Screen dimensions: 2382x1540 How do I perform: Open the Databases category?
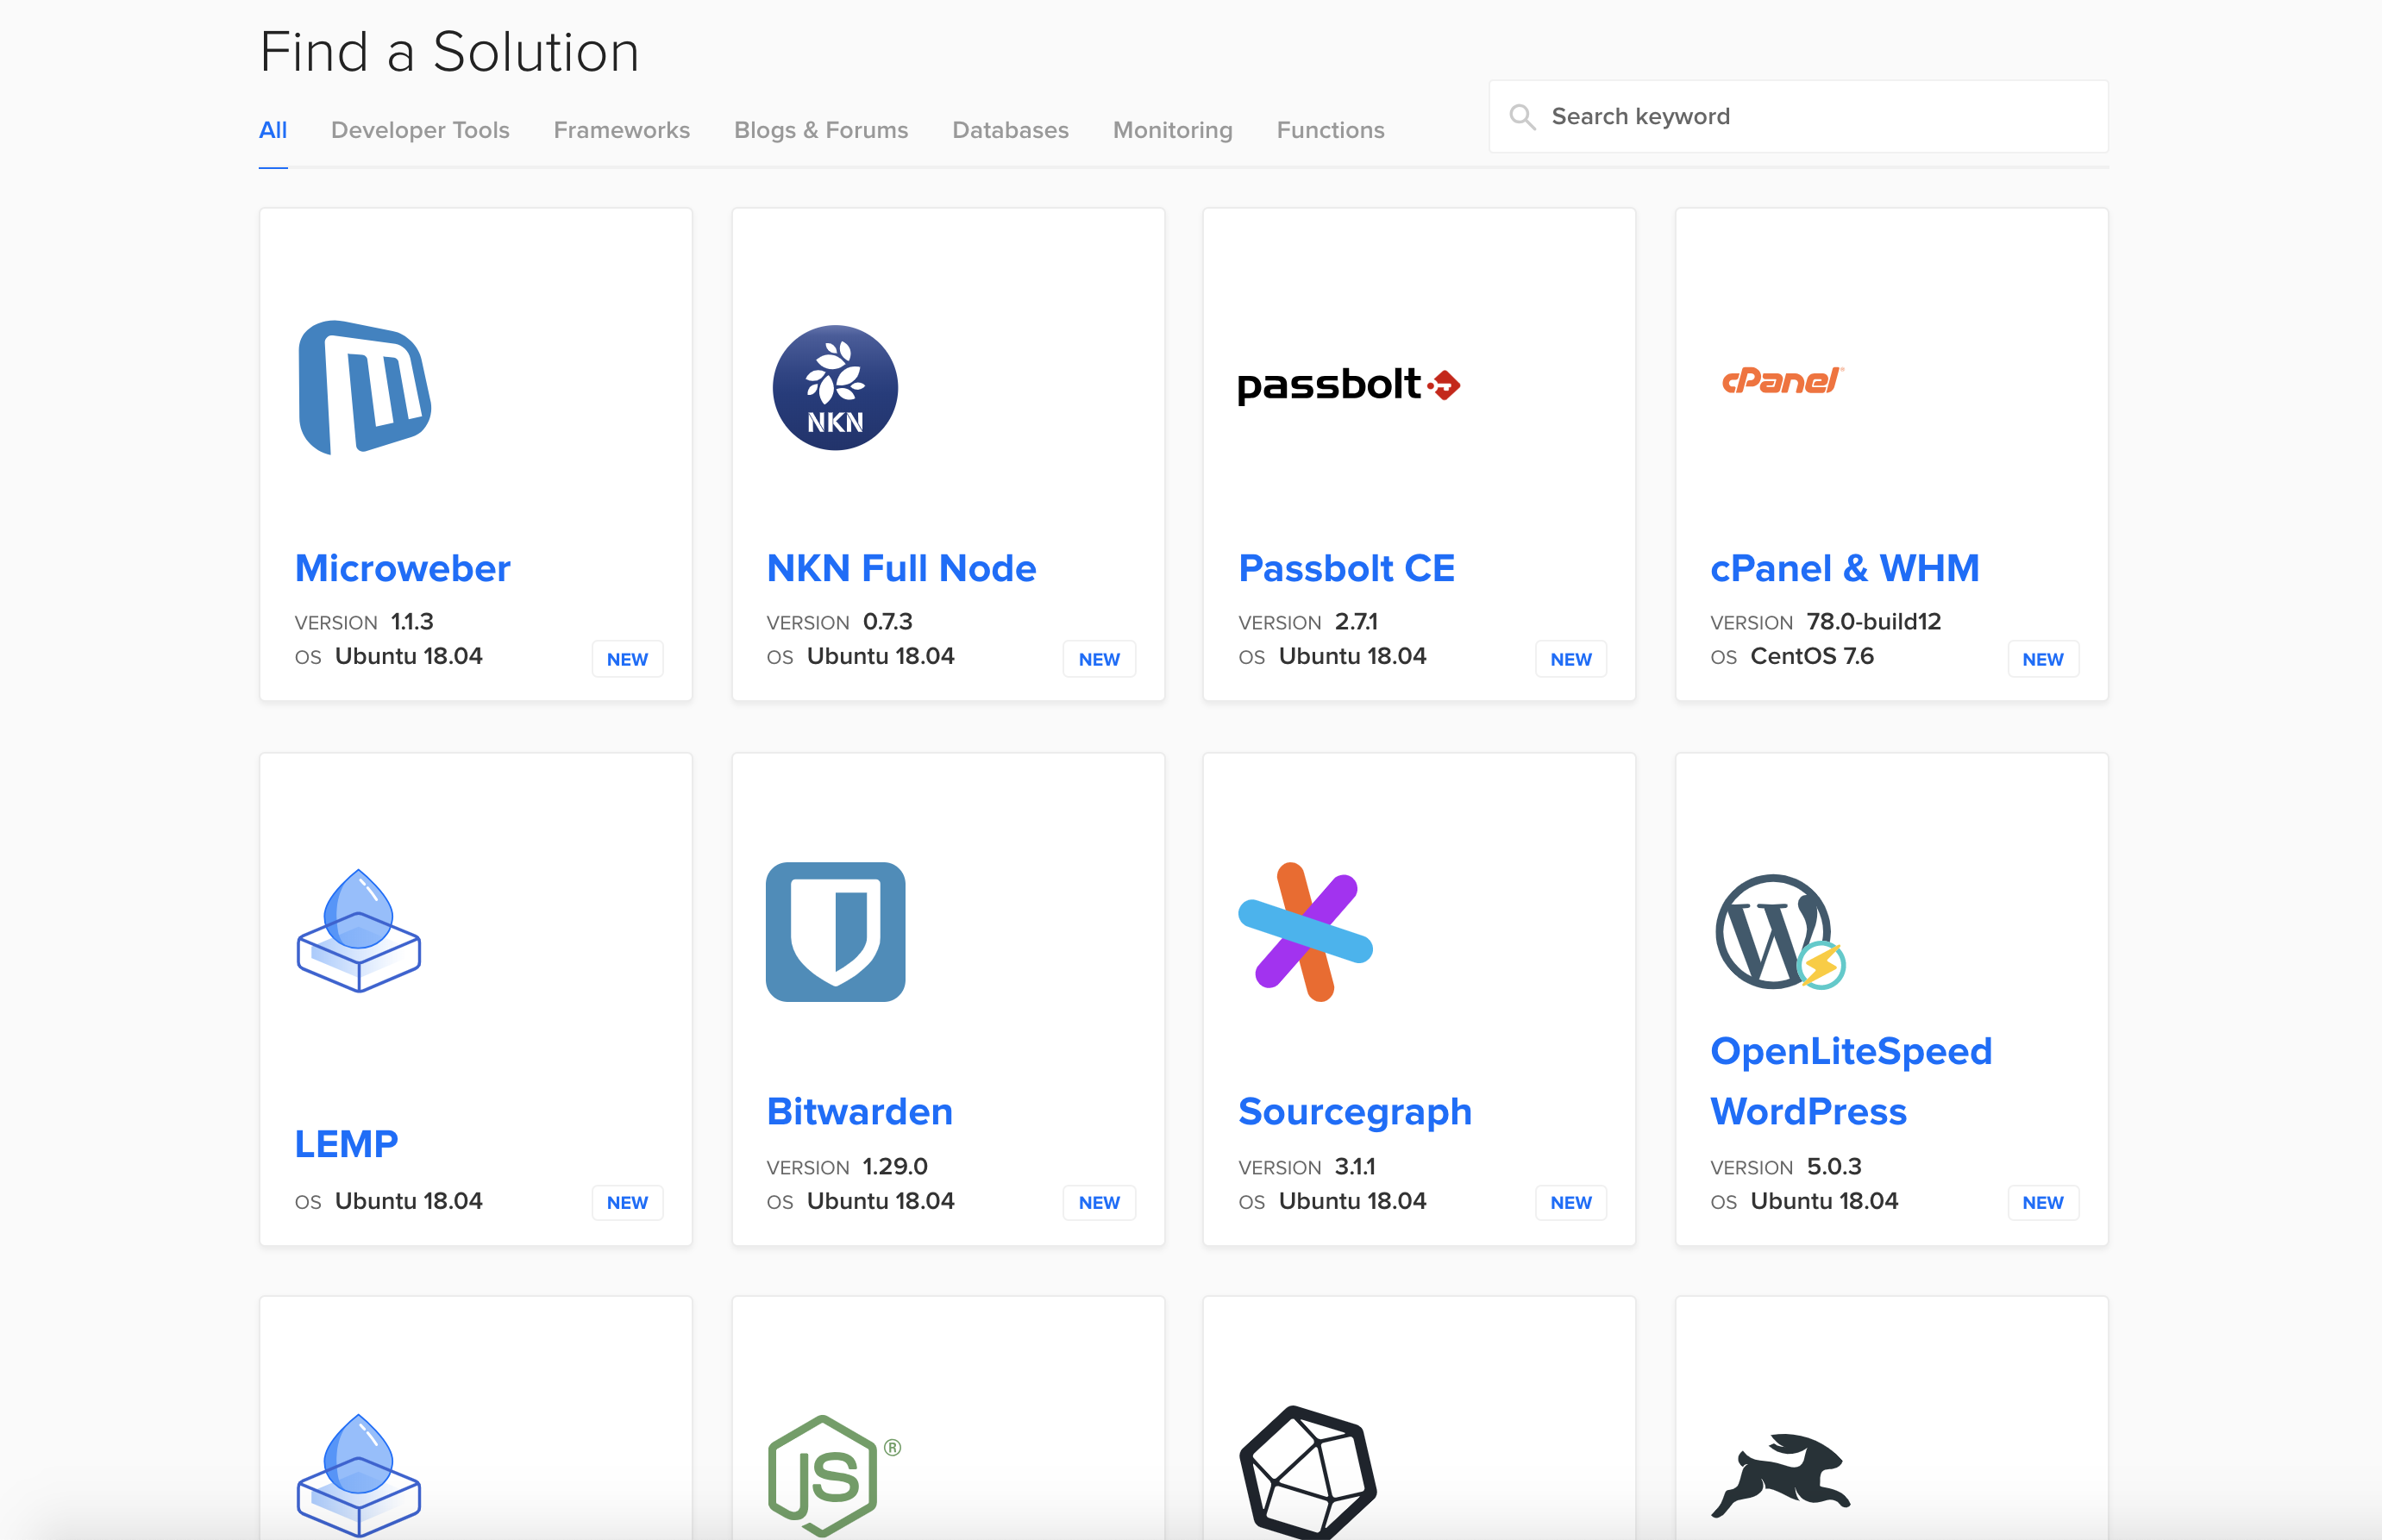click(x=1010, y=130)
